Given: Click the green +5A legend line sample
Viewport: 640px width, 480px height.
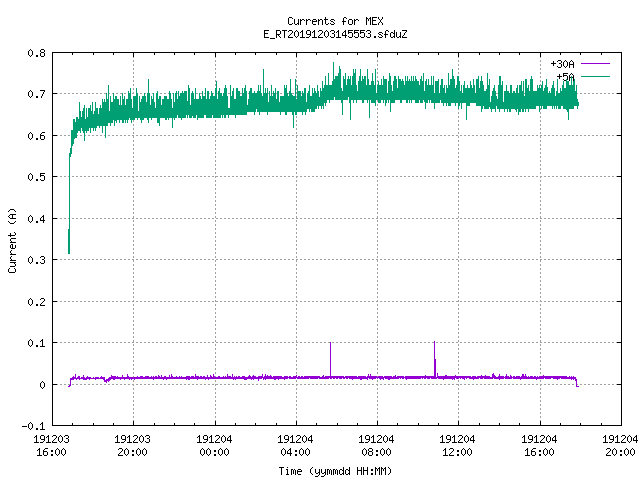Looking at the screenshot, I should click(595, 76).
